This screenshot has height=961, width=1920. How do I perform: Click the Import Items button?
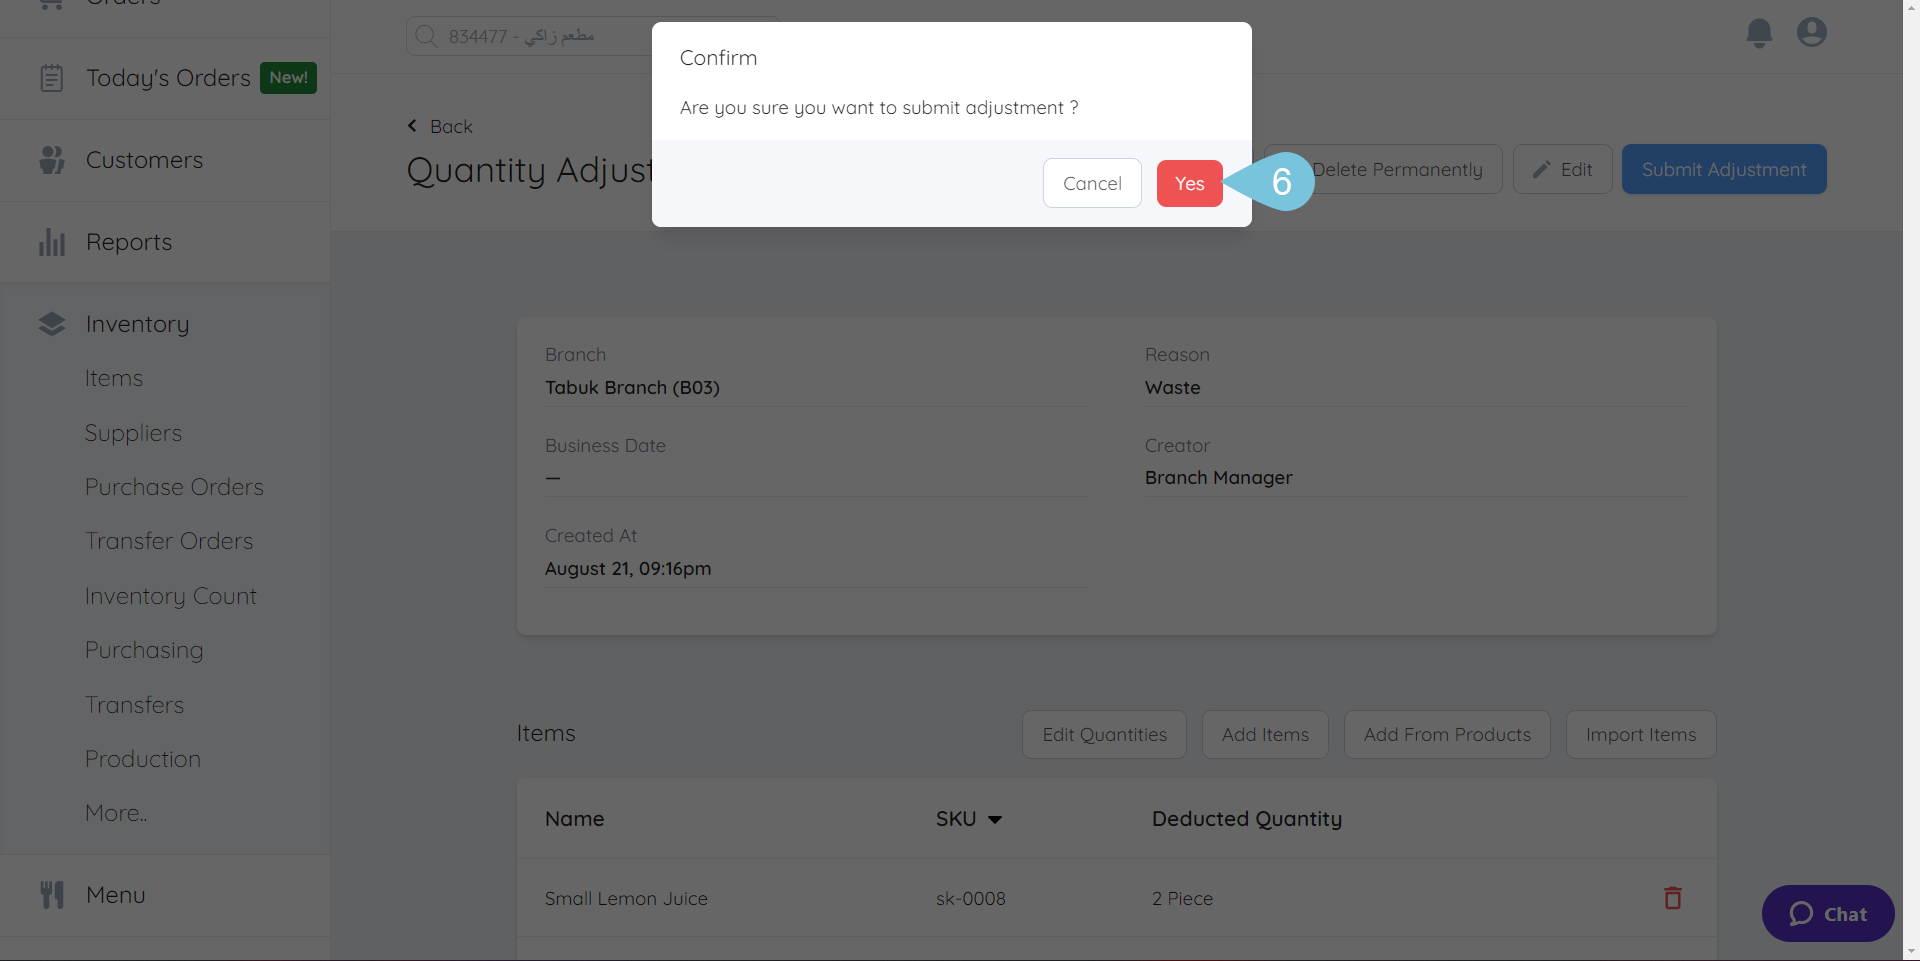1640,735
